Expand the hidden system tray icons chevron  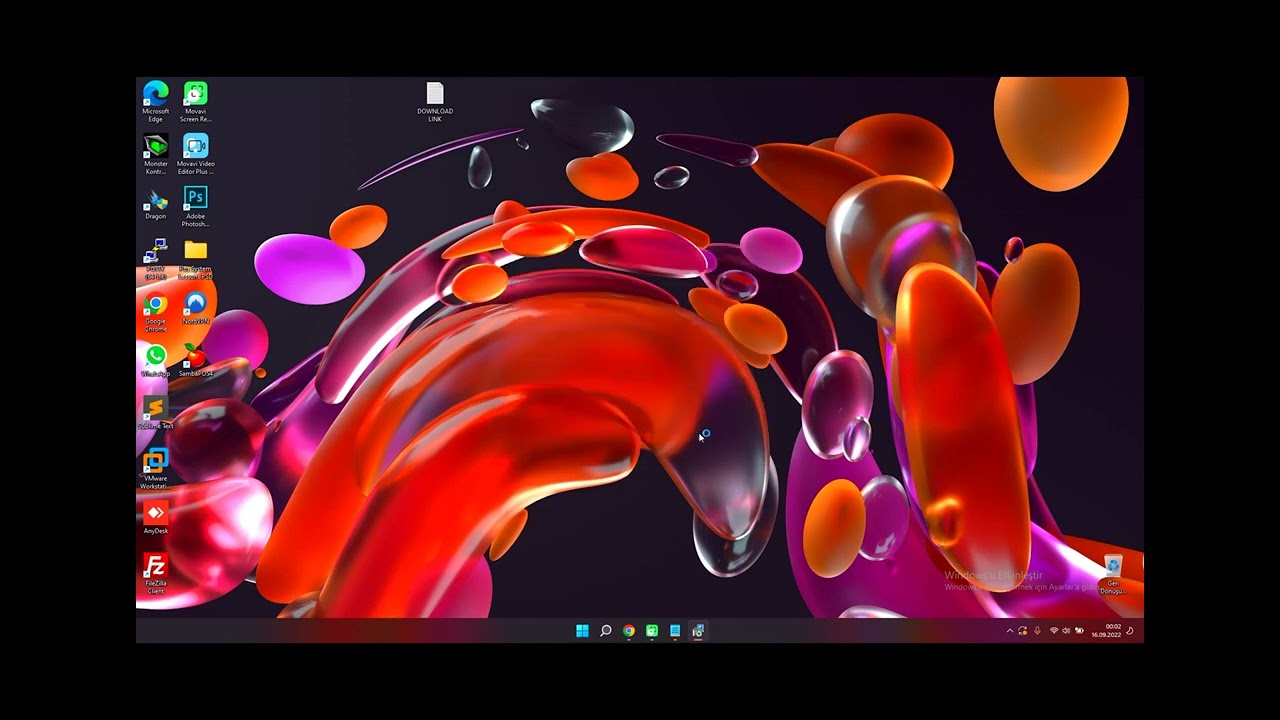[1009, 631]
